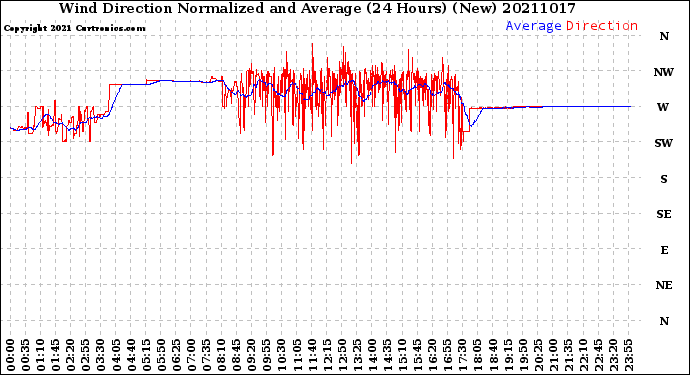Click the 16:55 time label
Image resolution: width=690 pixels, height=375 pixels.
pos(448,355)
